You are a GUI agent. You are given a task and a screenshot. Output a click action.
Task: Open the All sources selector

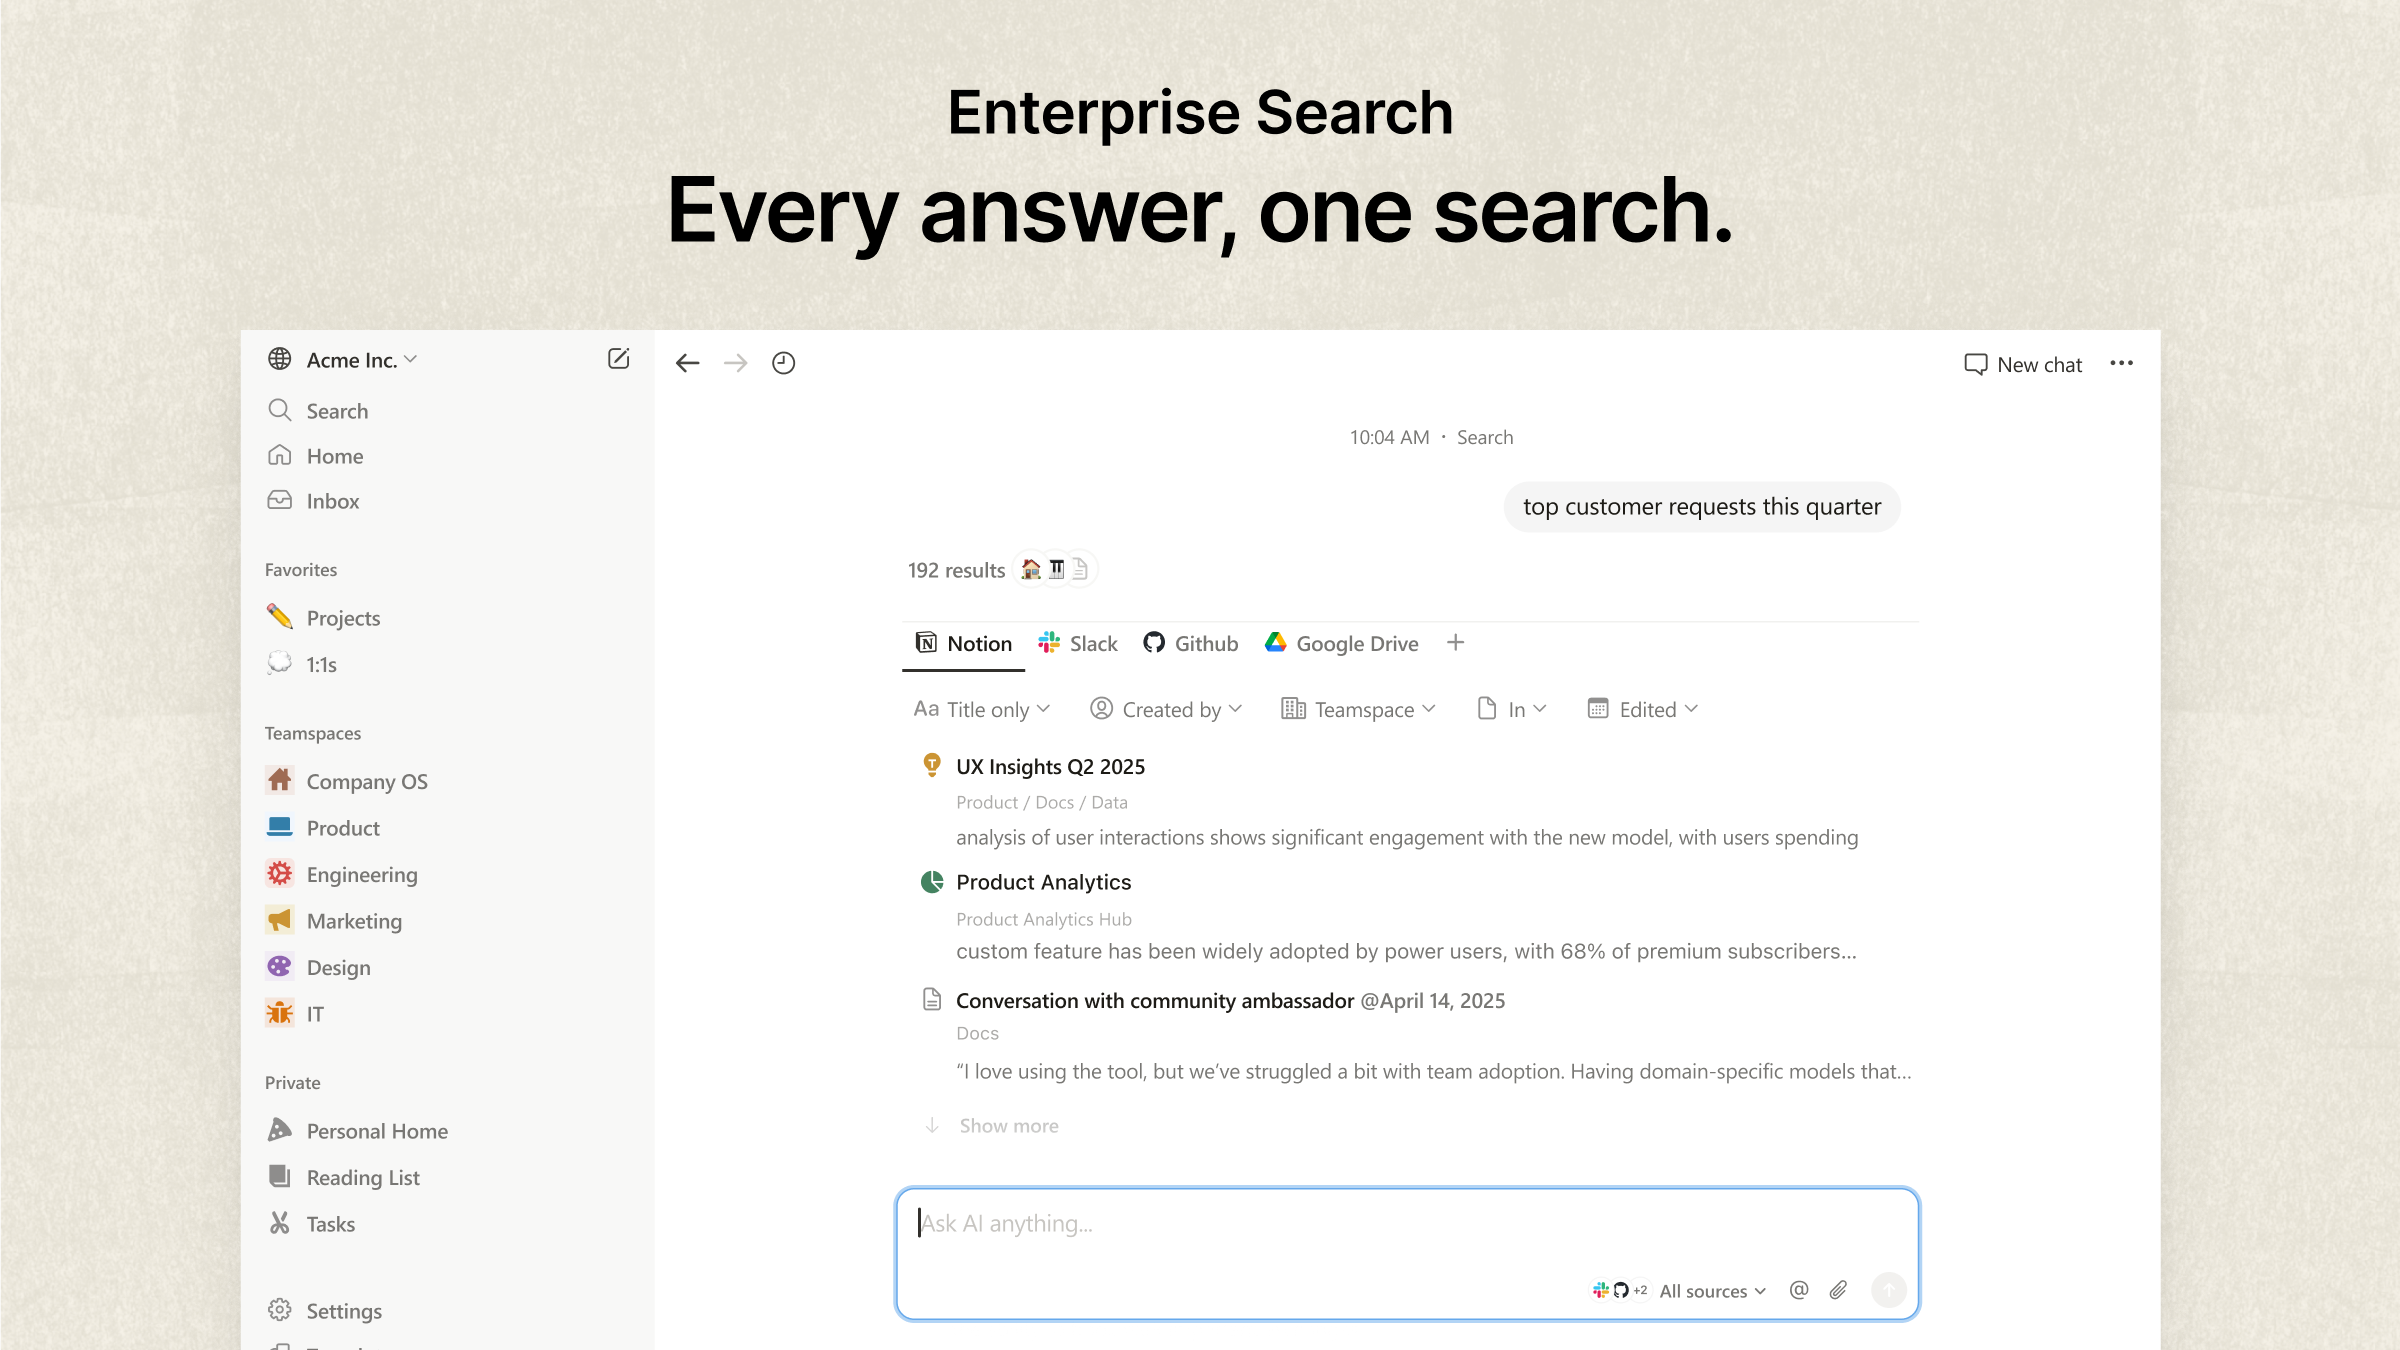click(1710, 1290)
